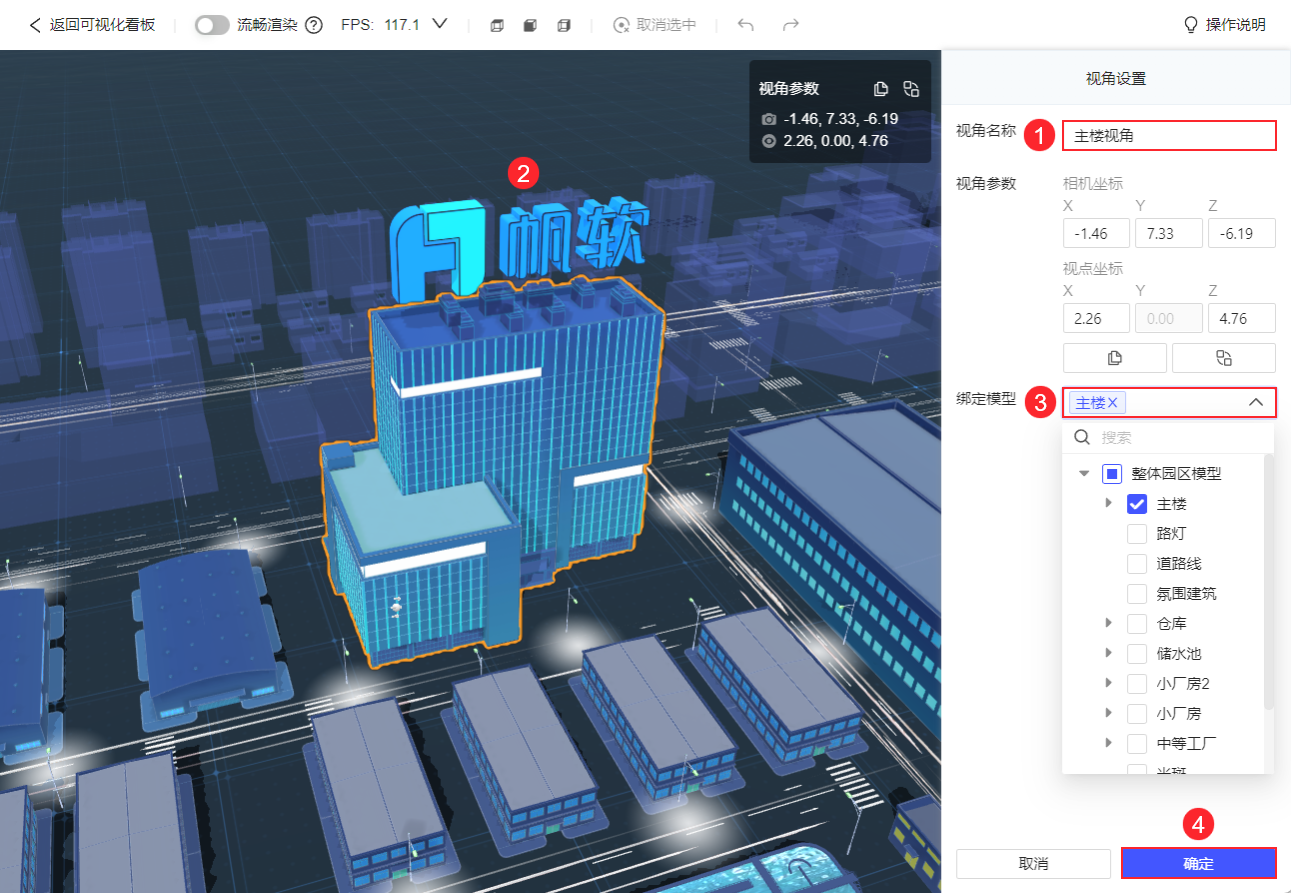The width and height of the screenshot is (1291, 893).
Task: Click the 视角名称 input field
Action: 1168,136
